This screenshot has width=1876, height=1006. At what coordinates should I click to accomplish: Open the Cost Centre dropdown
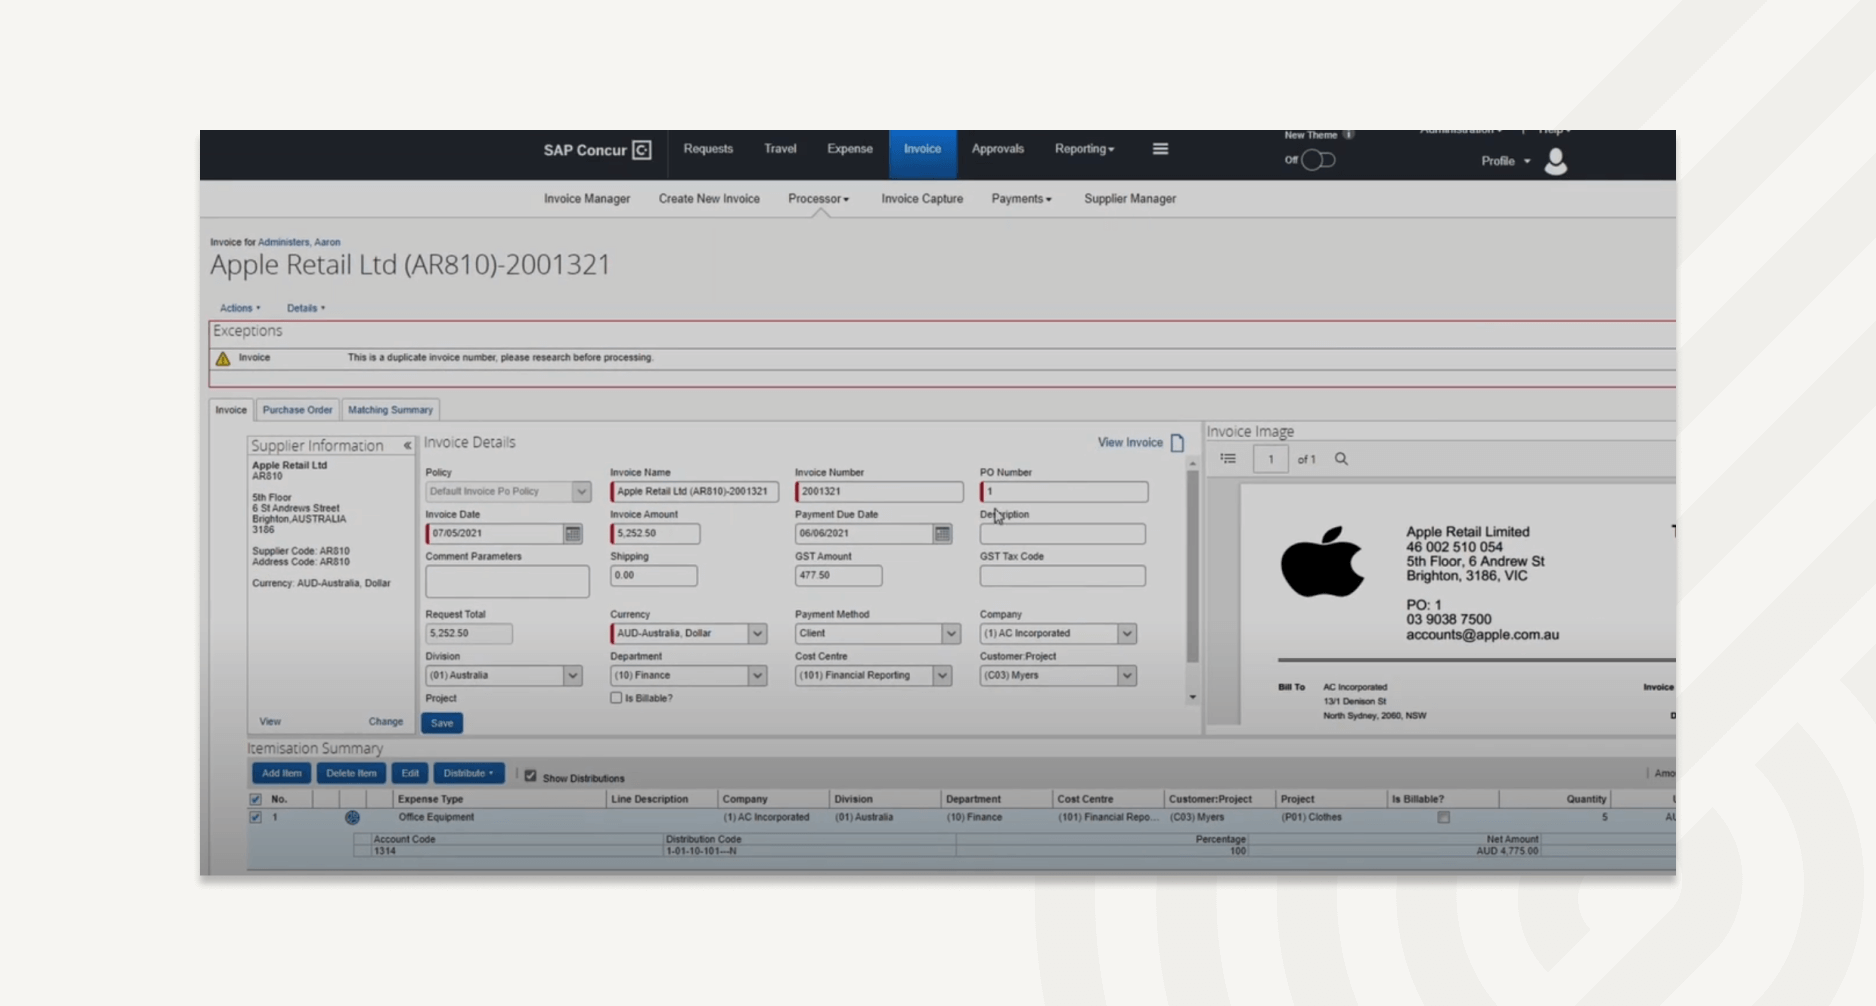click(x=942, y=676)
